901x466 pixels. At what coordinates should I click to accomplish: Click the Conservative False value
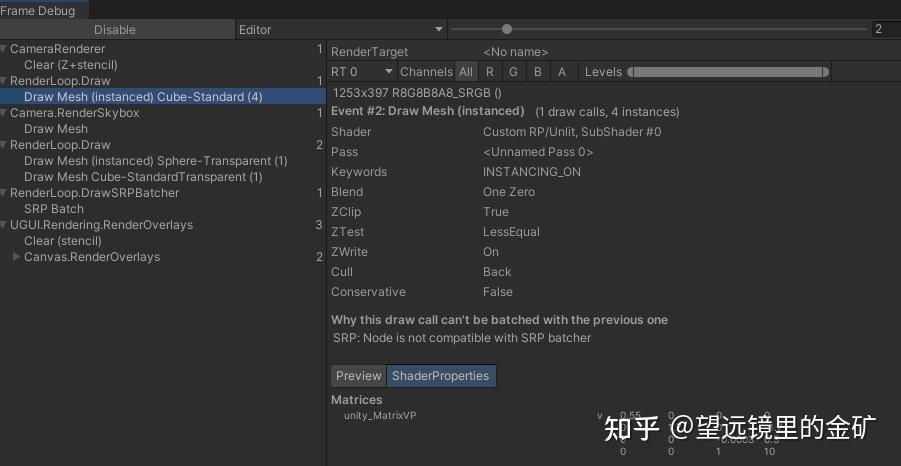498,292
